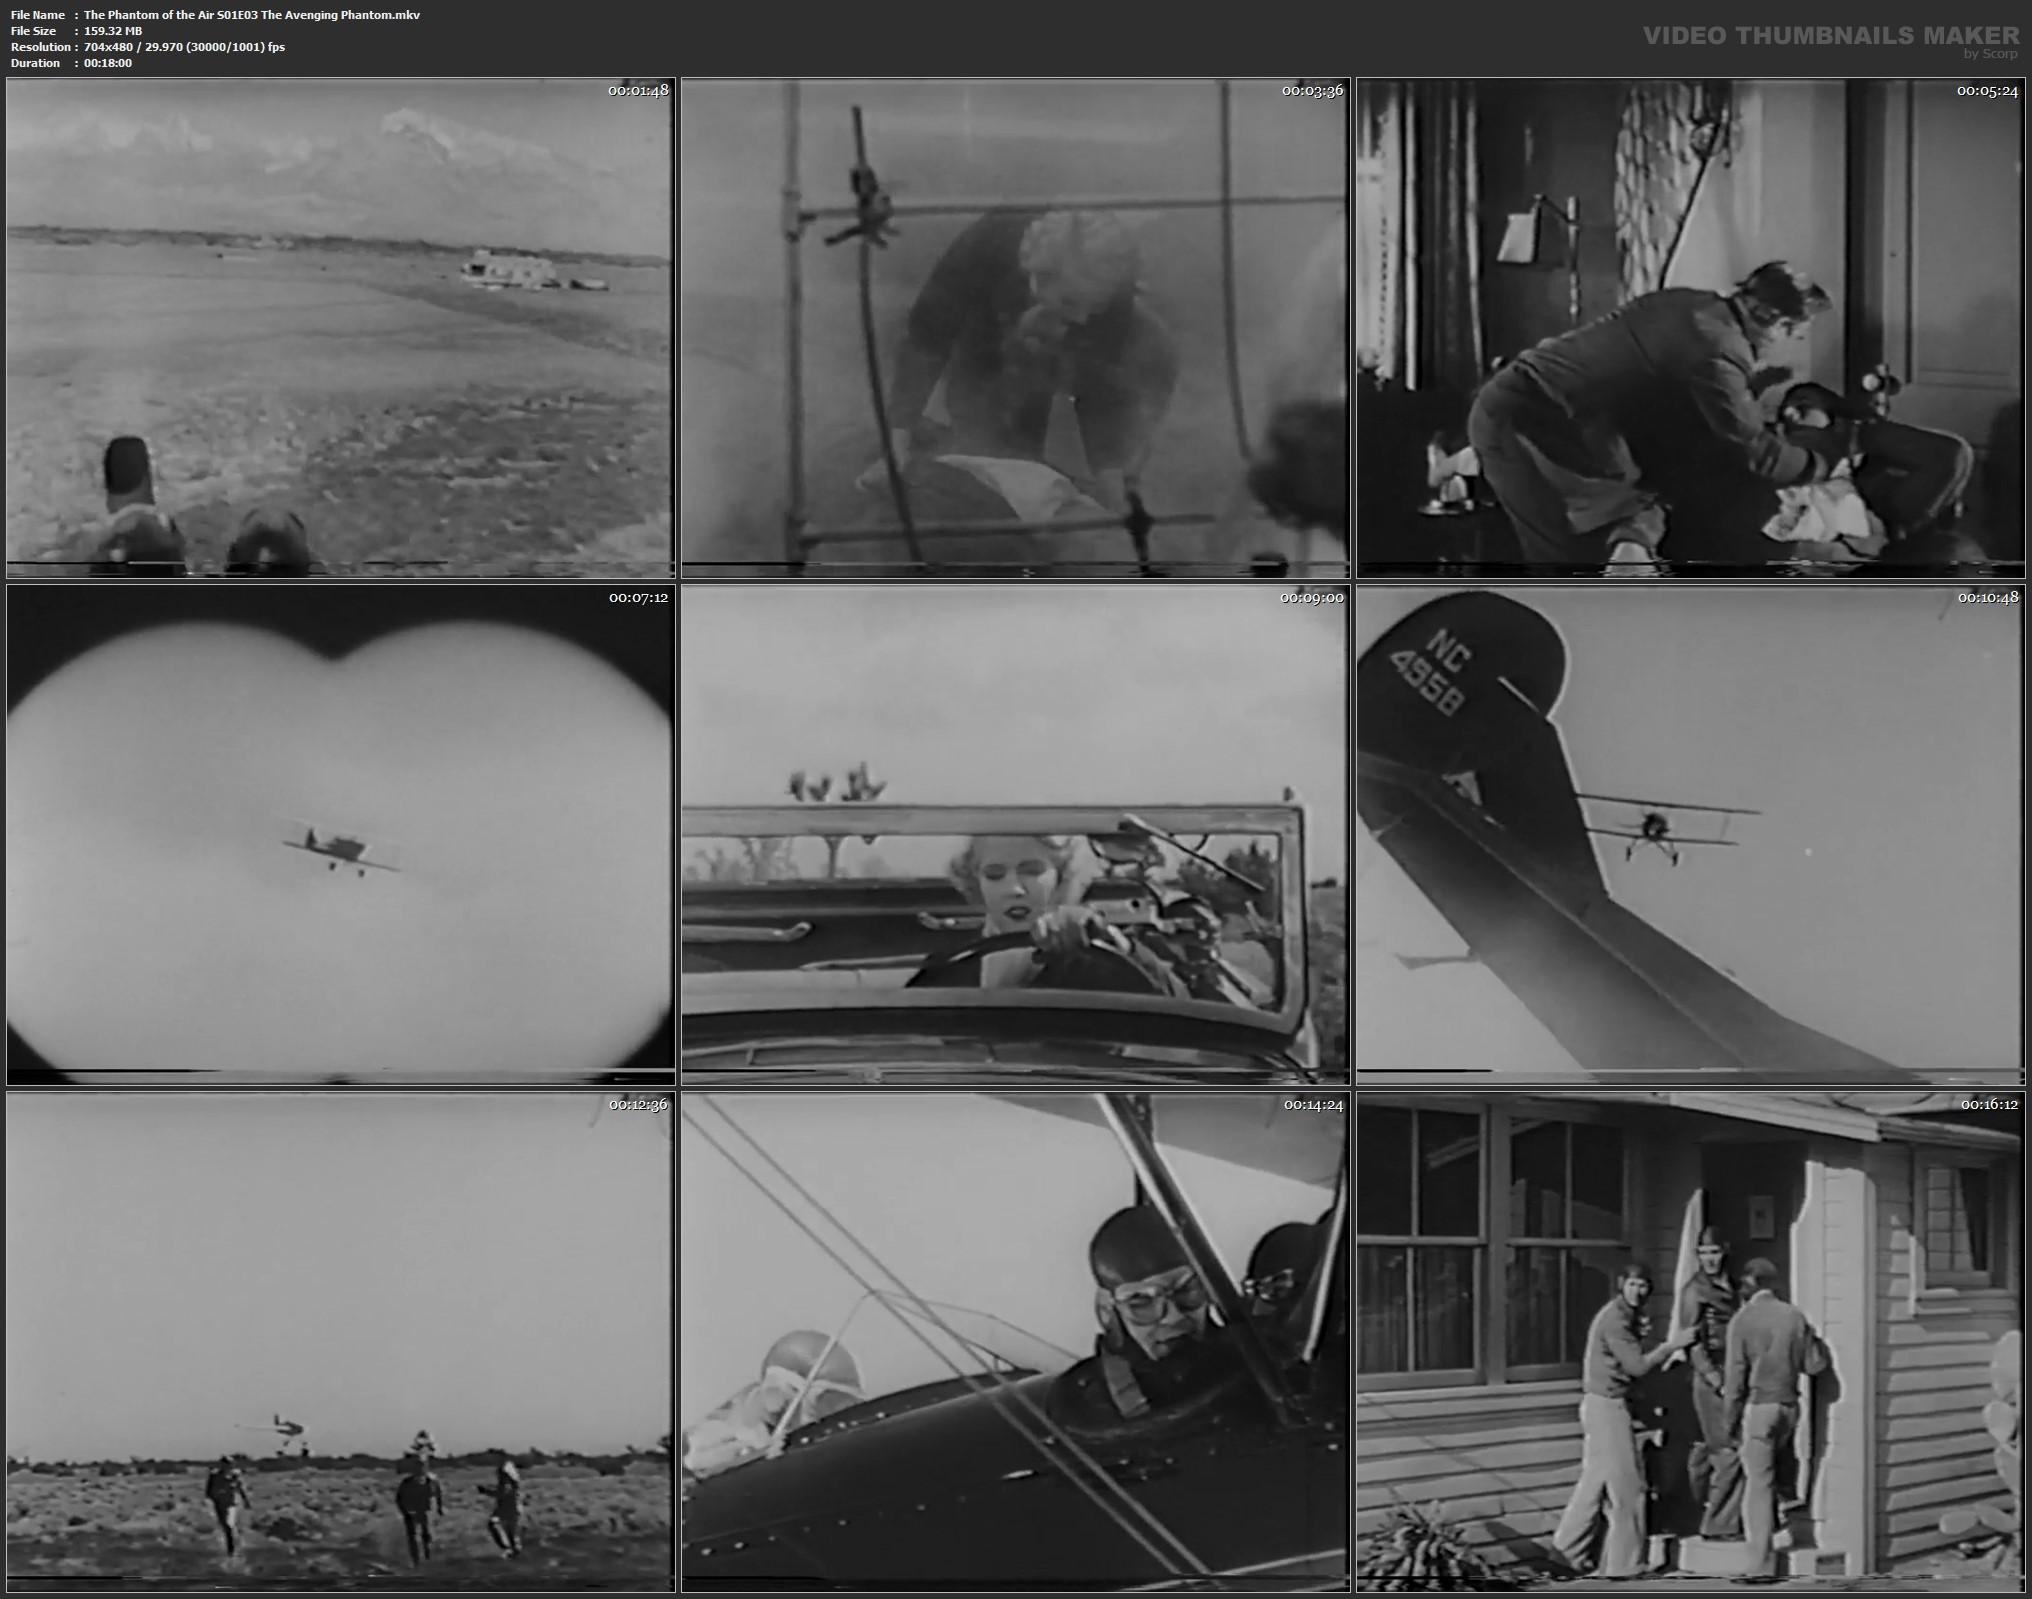The height and width of the screenshot is (1599, 2032).
Task: Click the 00:10:48 airplane tail NC 4958 thumbnail
Action: [1690, 835]
